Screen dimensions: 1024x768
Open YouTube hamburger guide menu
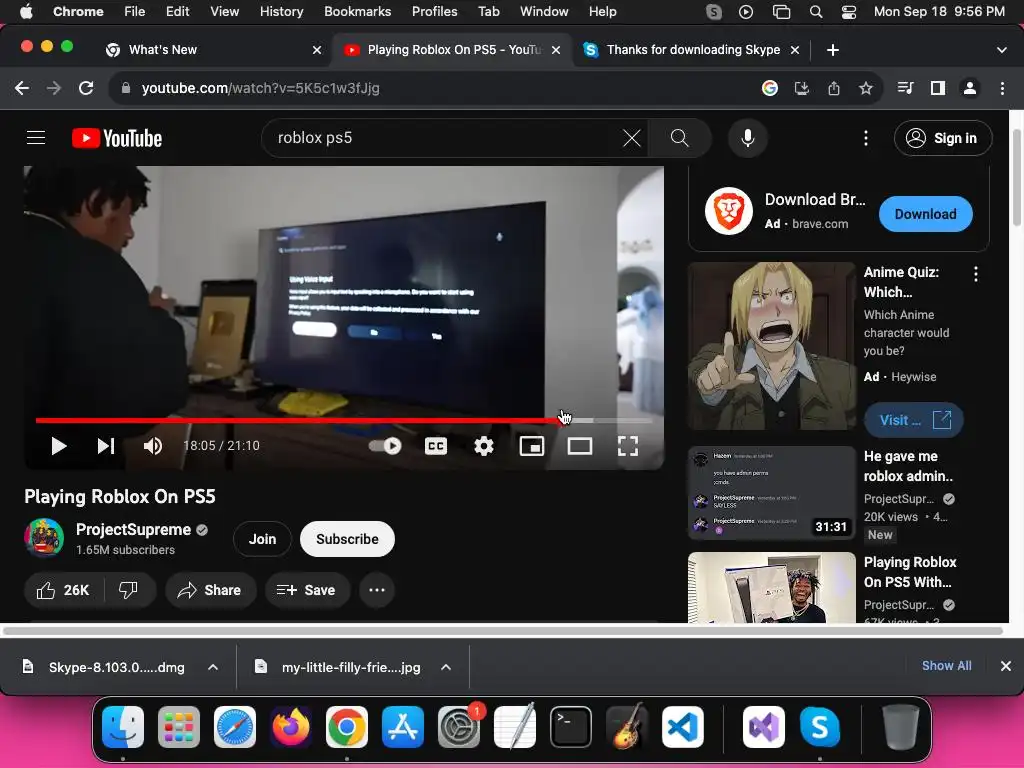tap(36, 138)
